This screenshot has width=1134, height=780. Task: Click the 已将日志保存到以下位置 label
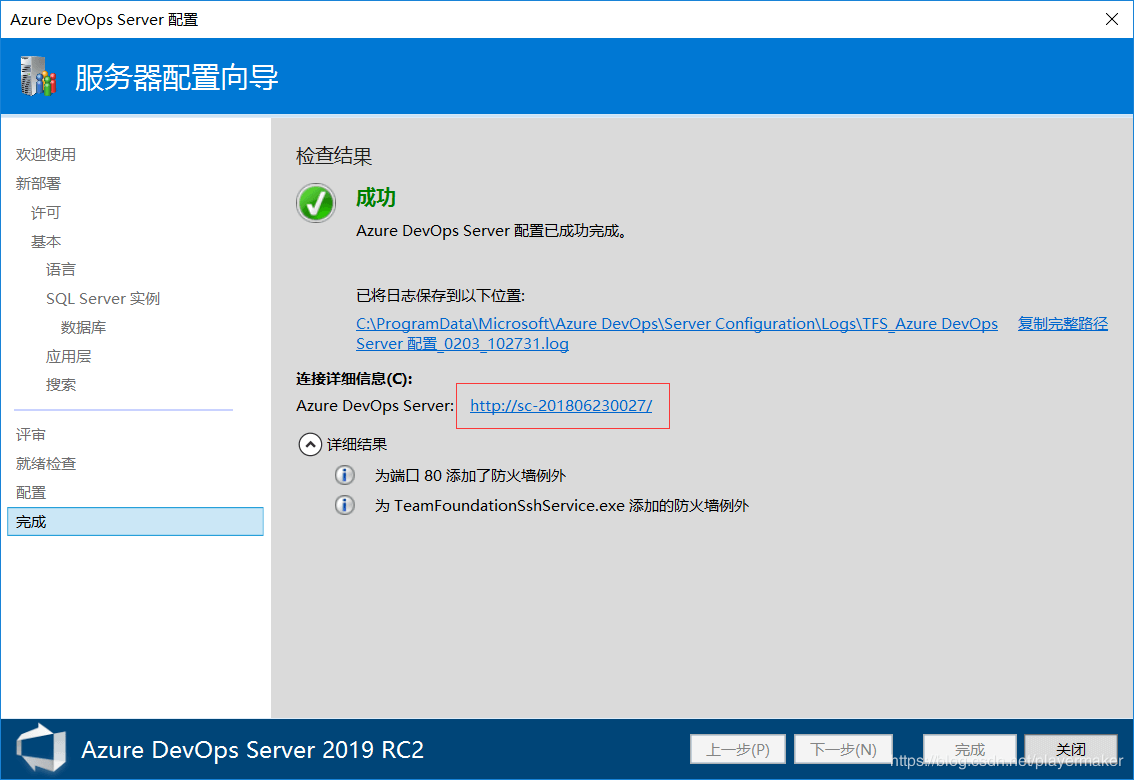tap(440, 296)
